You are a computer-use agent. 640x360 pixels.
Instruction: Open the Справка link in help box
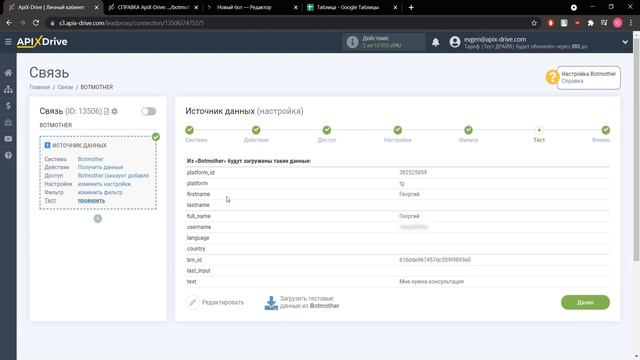point(572,81)
